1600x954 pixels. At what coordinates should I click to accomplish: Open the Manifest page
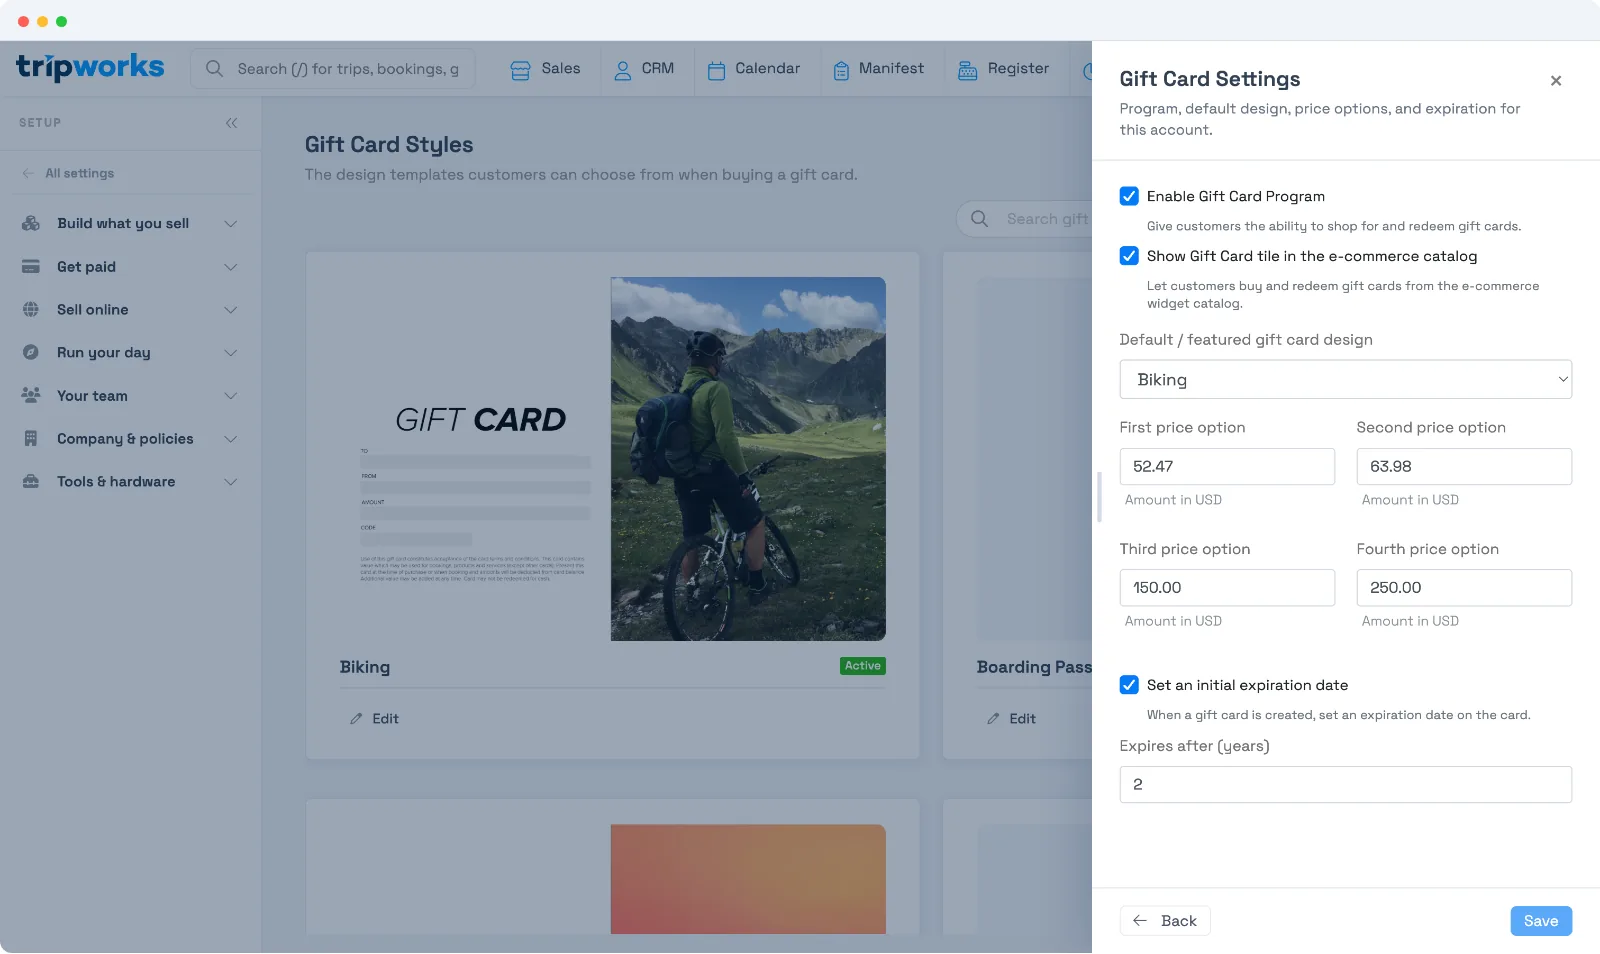click(x=879, y=69)
